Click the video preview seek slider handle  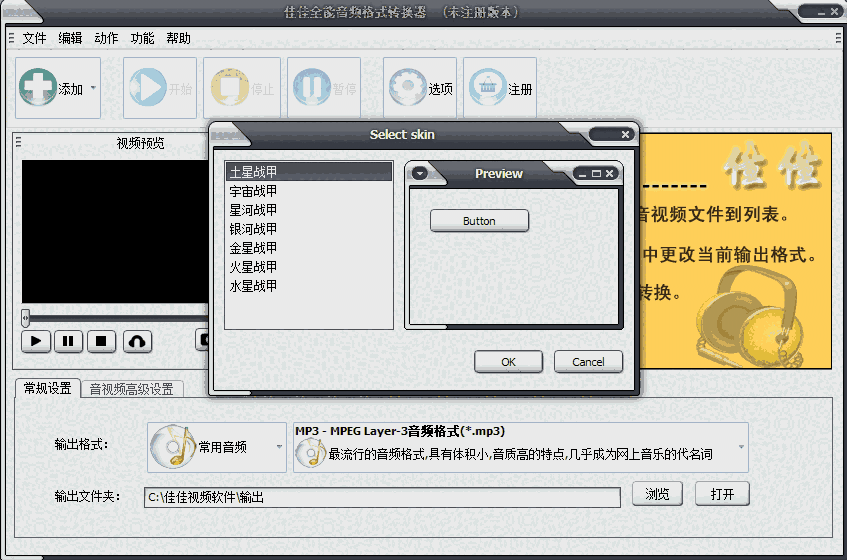25,318
